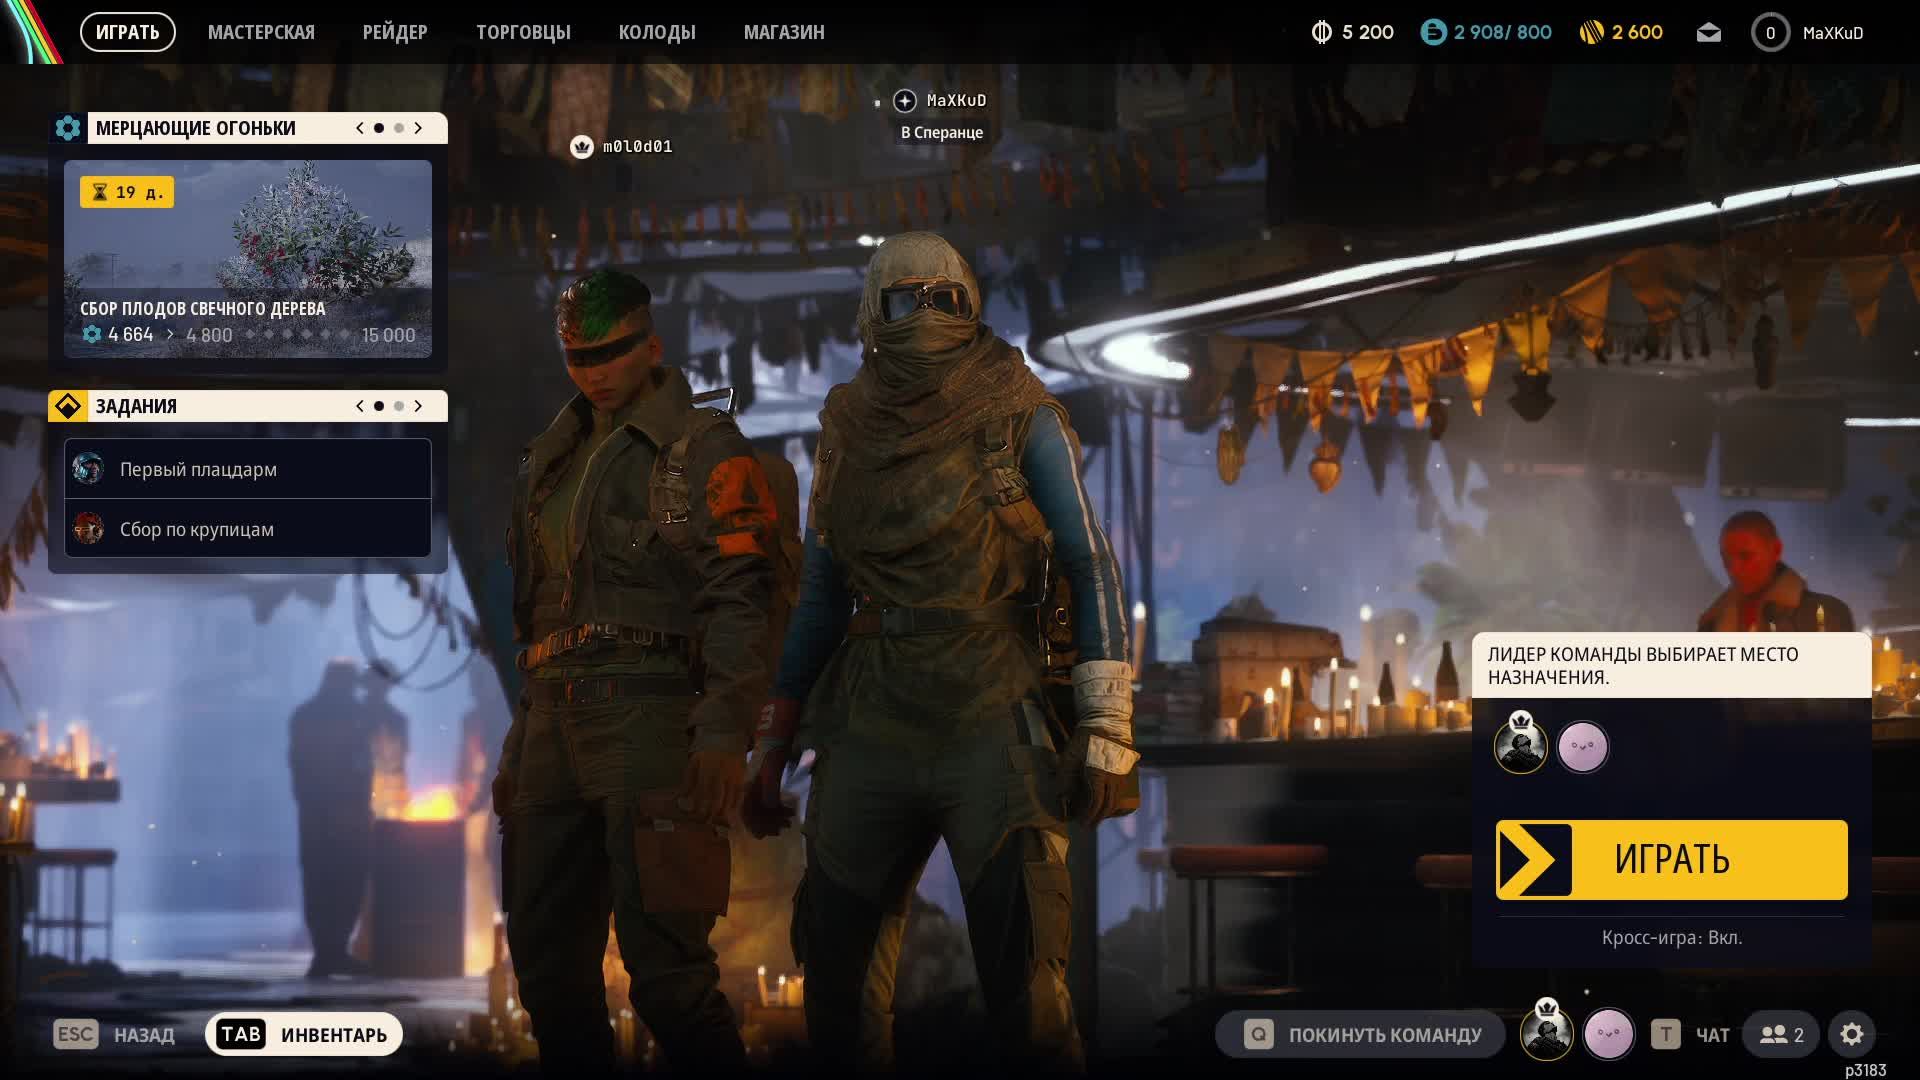
Task: Switch to the Торговцы tab
Action: (x=523, y=33)
